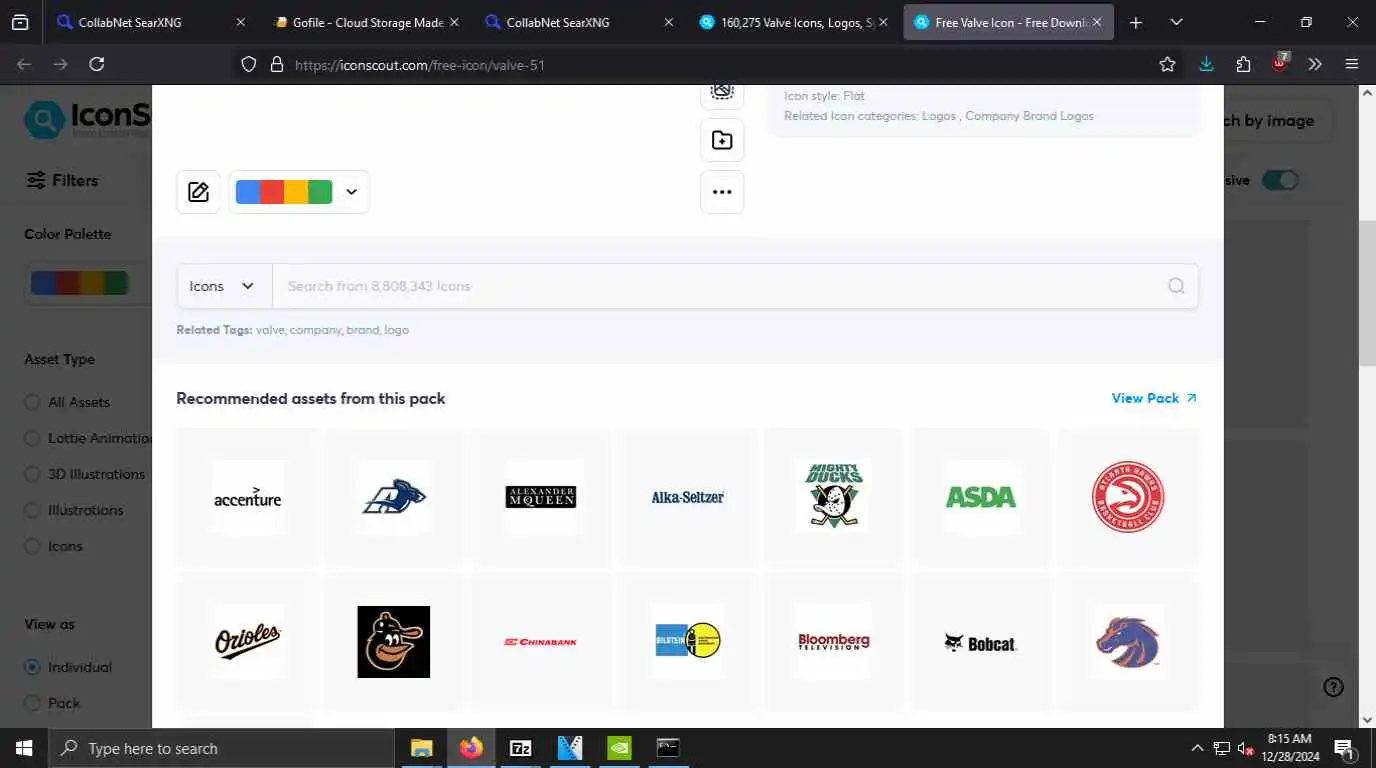
Task: Open new tab with plus button
Action: (1135, 22)
